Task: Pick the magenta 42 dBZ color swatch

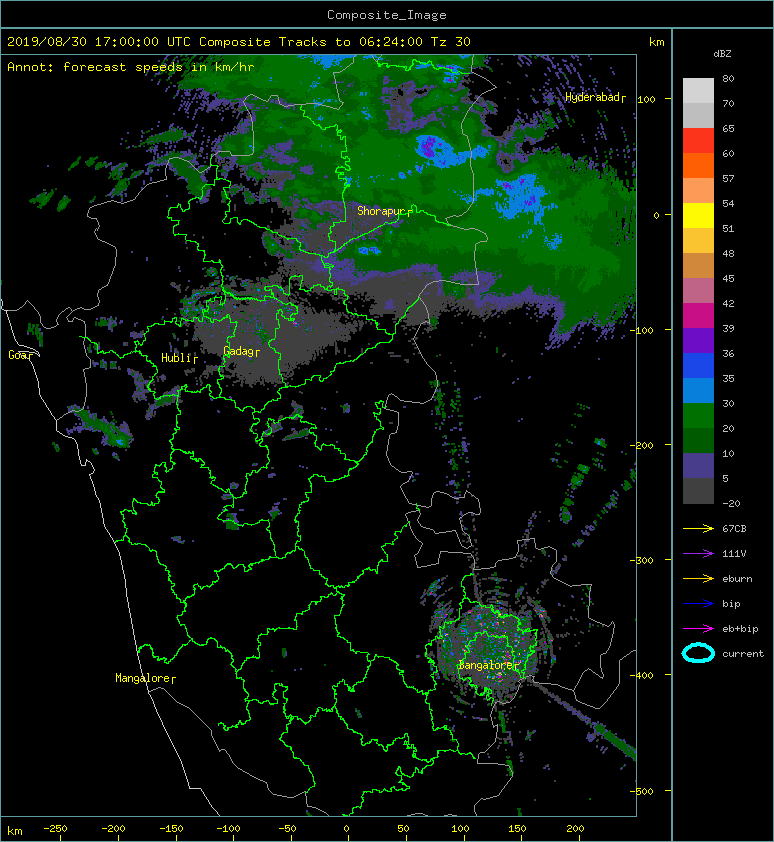Action: click(698, 315)
